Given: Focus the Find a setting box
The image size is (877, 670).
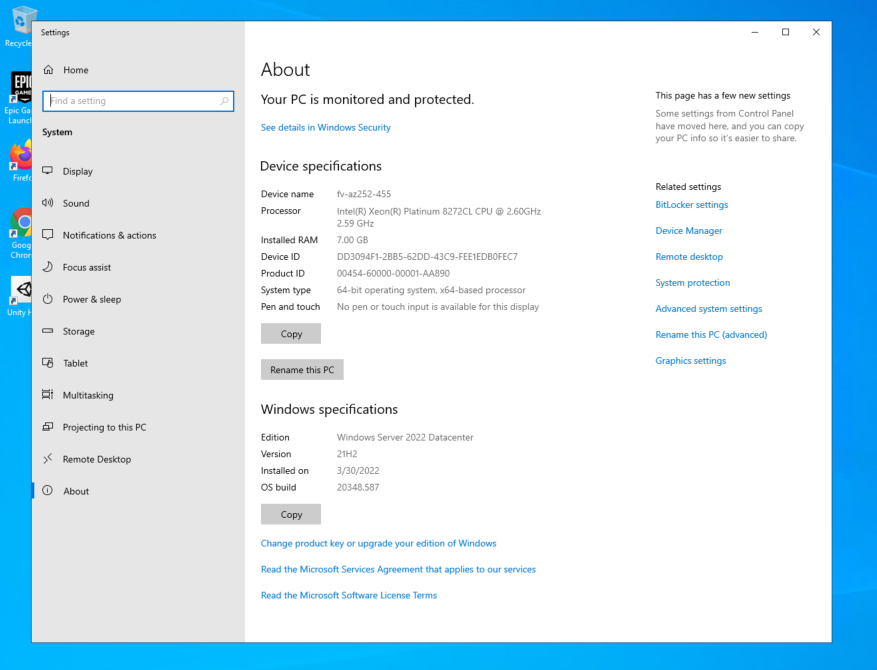Looking at the screenshot, I should (138, 101).
